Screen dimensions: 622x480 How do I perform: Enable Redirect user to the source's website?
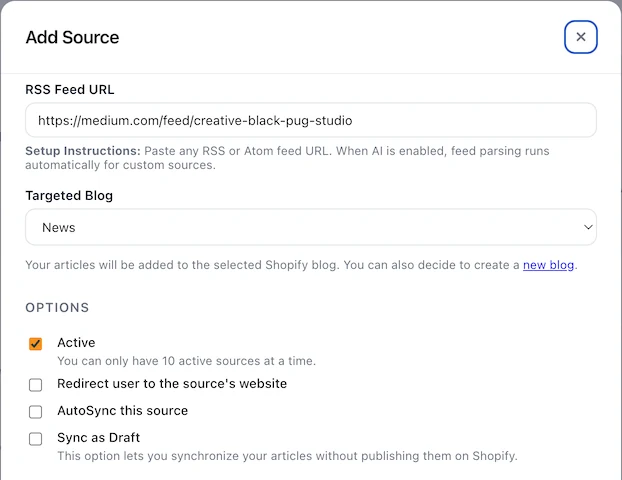point(35,384)
